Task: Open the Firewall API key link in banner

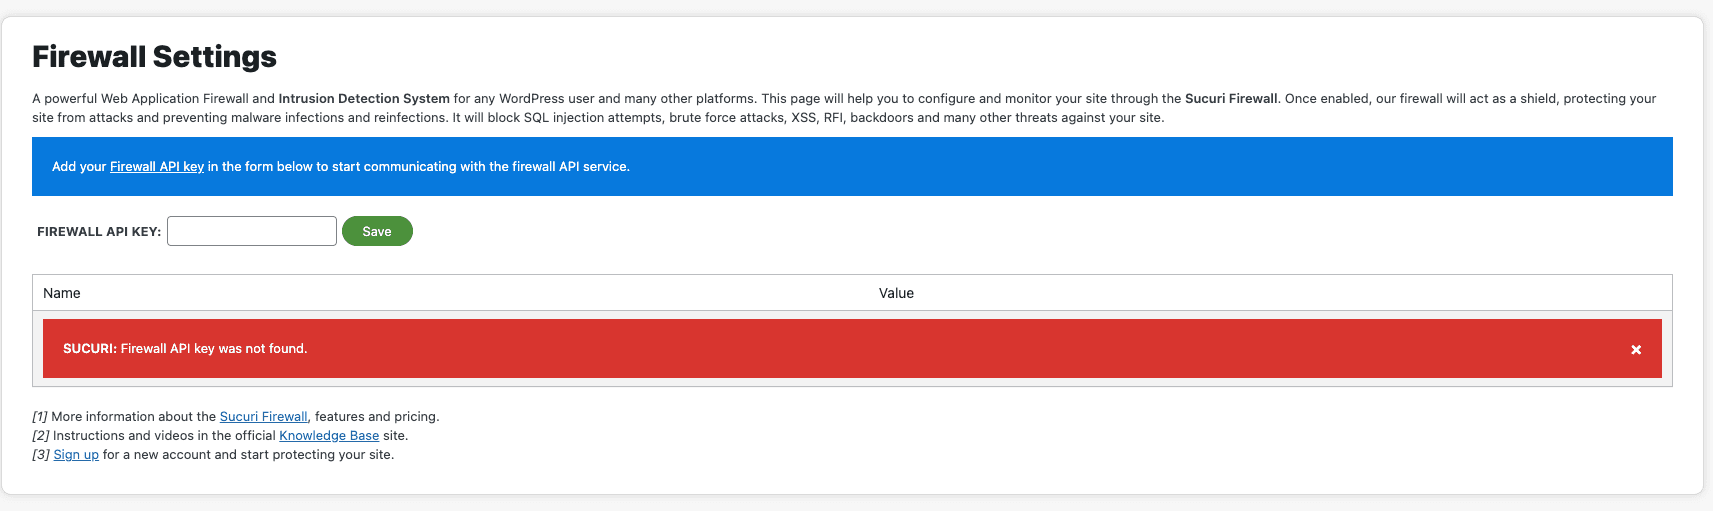Action: point(157,167)
